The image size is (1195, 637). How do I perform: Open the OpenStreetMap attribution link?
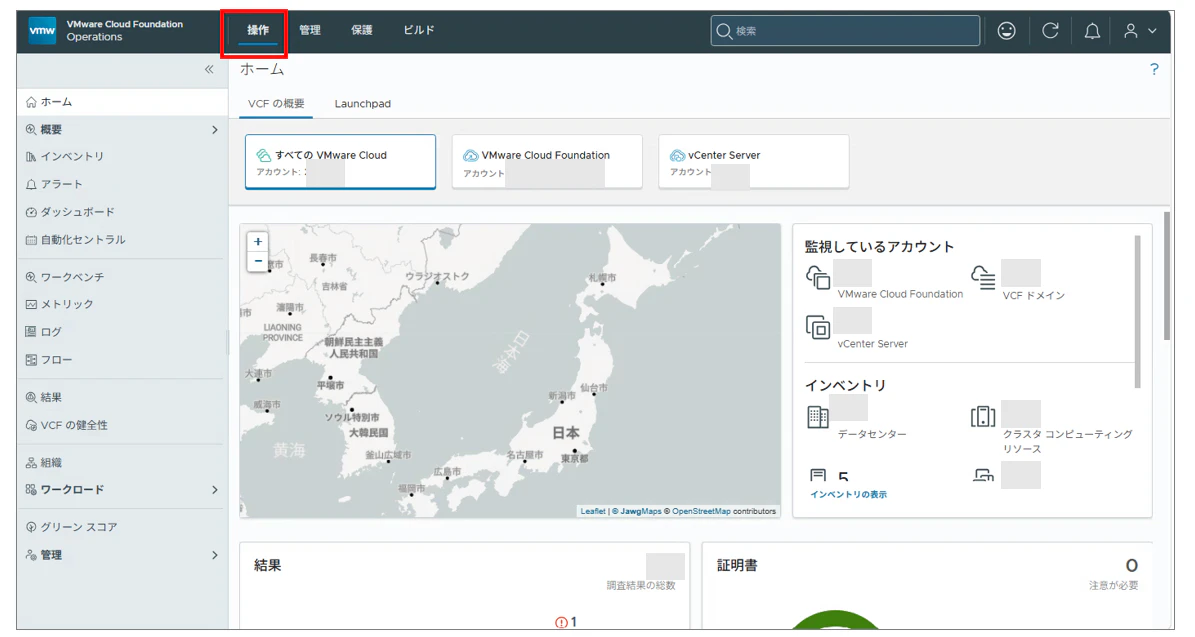coord(701,511)
